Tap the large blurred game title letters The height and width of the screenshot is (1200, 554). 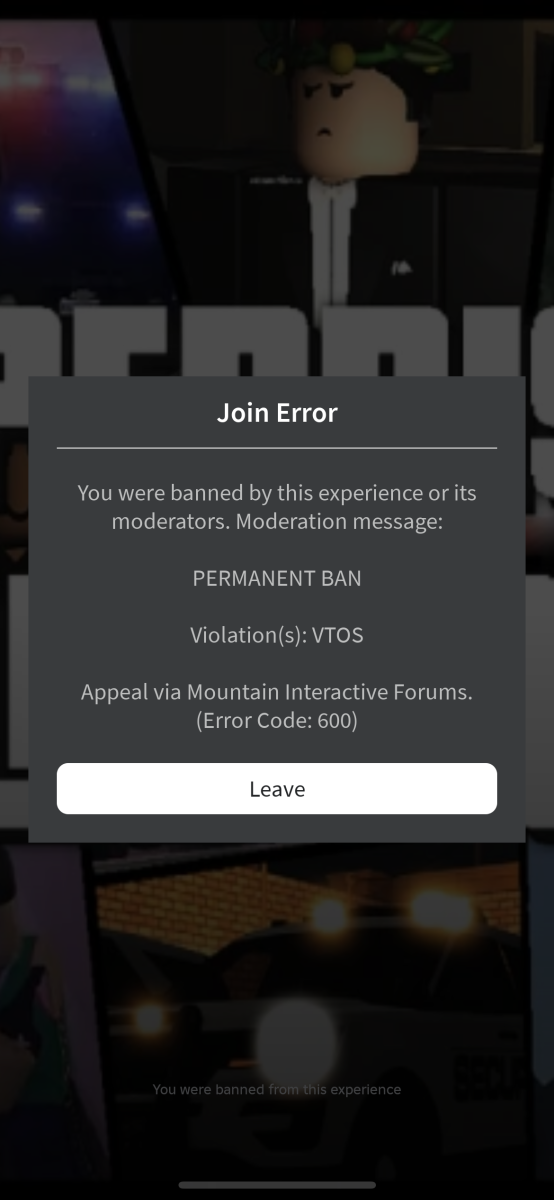[x=277, y=340]
